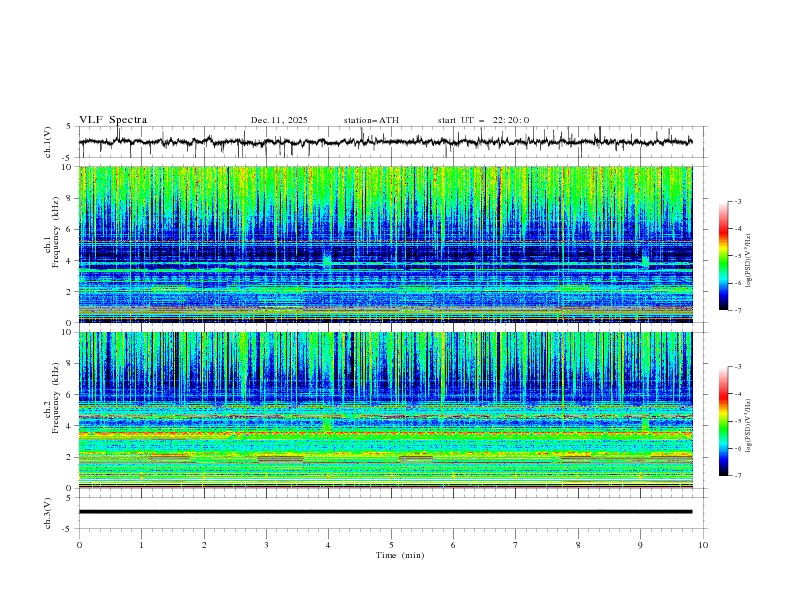Click the "-5" label on ch.2 color bar

click(x=737, y=421)
